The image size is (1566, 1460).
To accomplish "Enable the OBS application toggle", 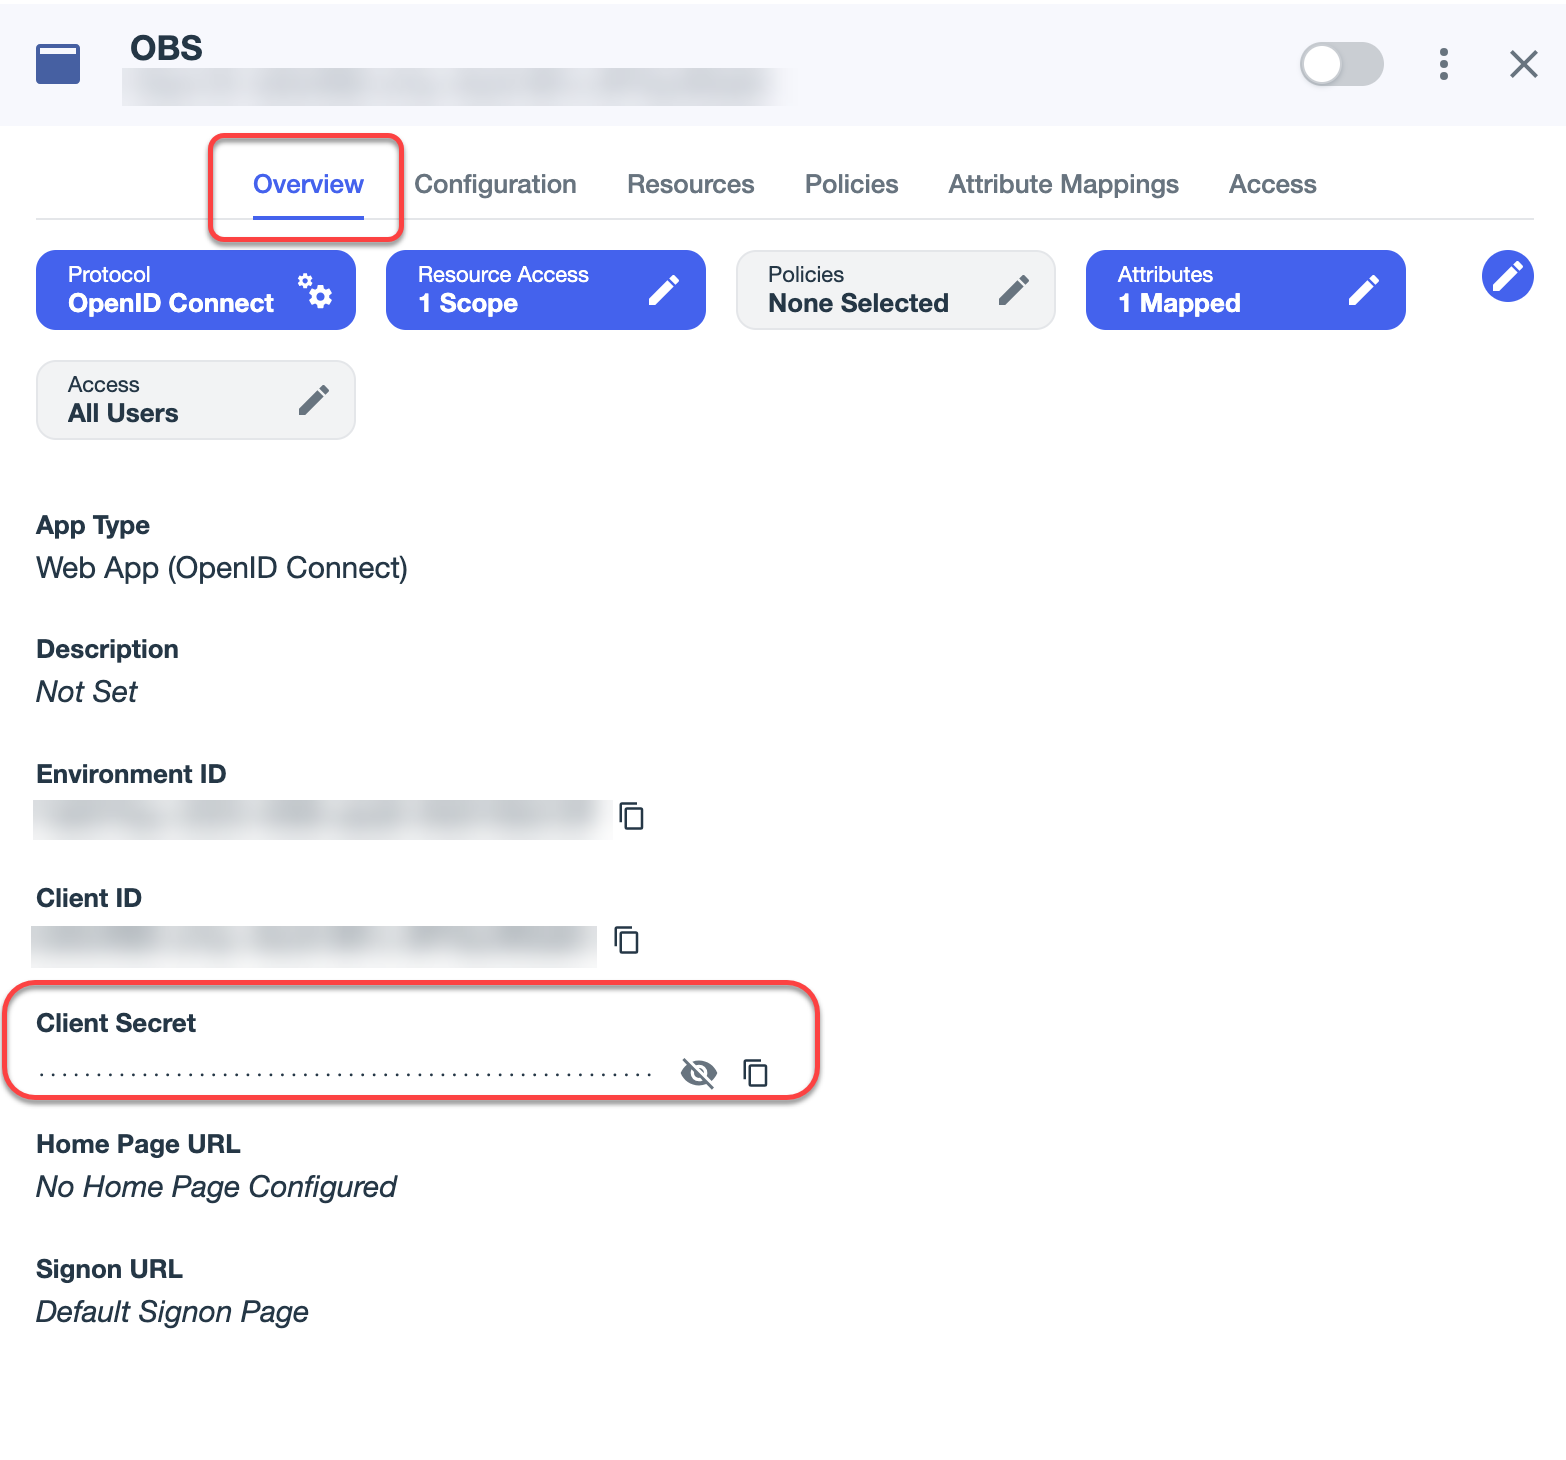I will tap(1341, 64).
